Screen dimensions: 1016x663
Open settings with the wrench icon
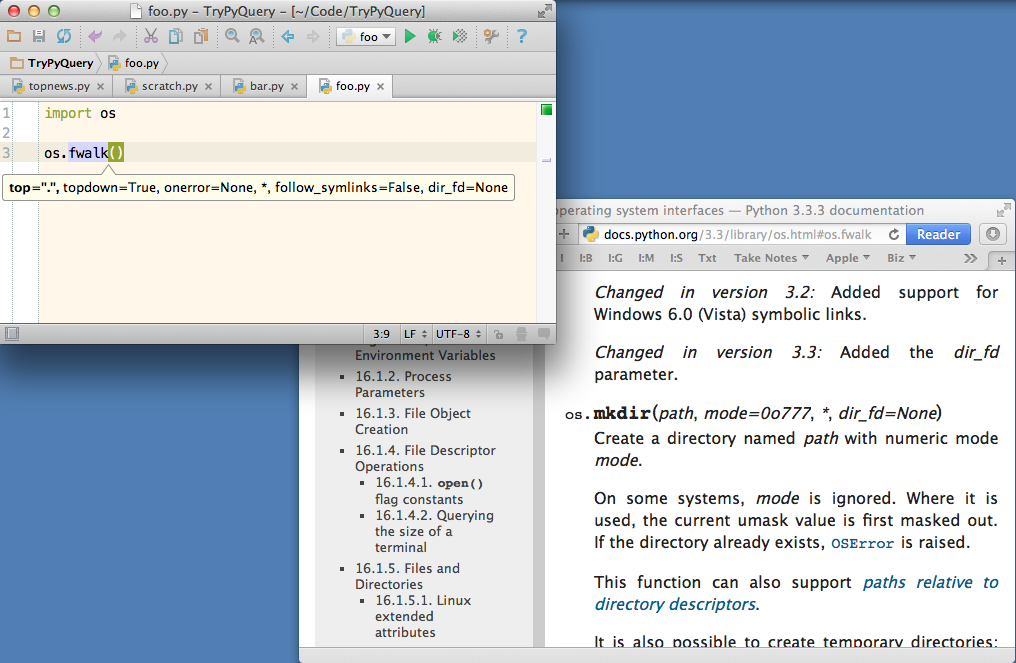click(491, 36)
